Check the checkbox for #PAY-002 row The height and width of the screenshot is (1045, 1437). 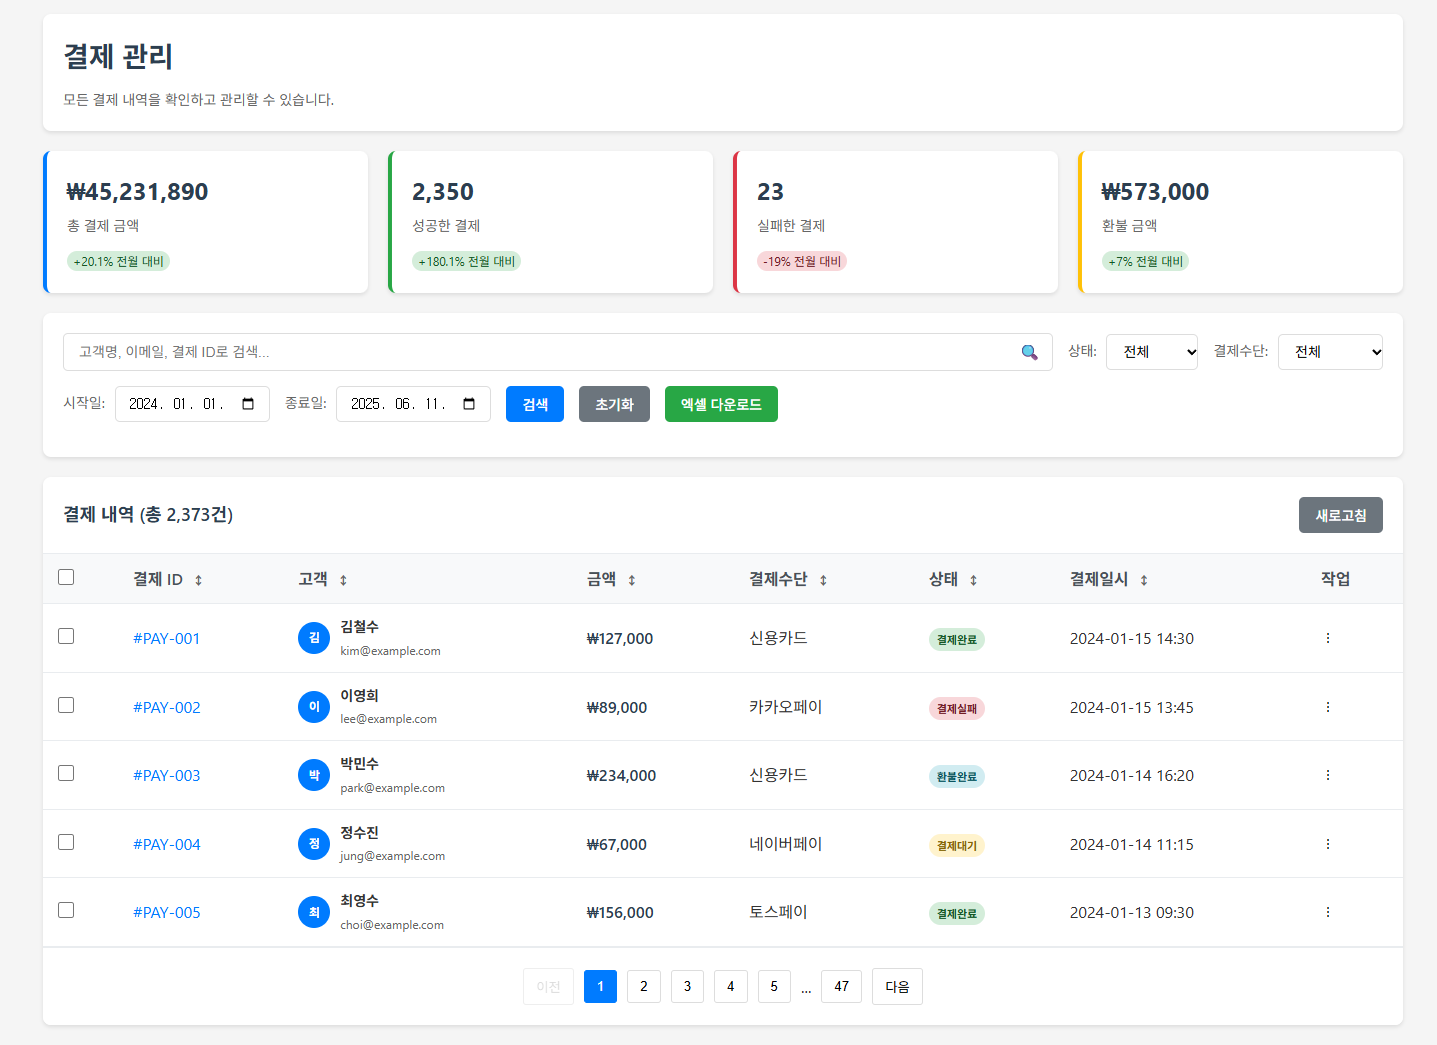tap(66, 705)
